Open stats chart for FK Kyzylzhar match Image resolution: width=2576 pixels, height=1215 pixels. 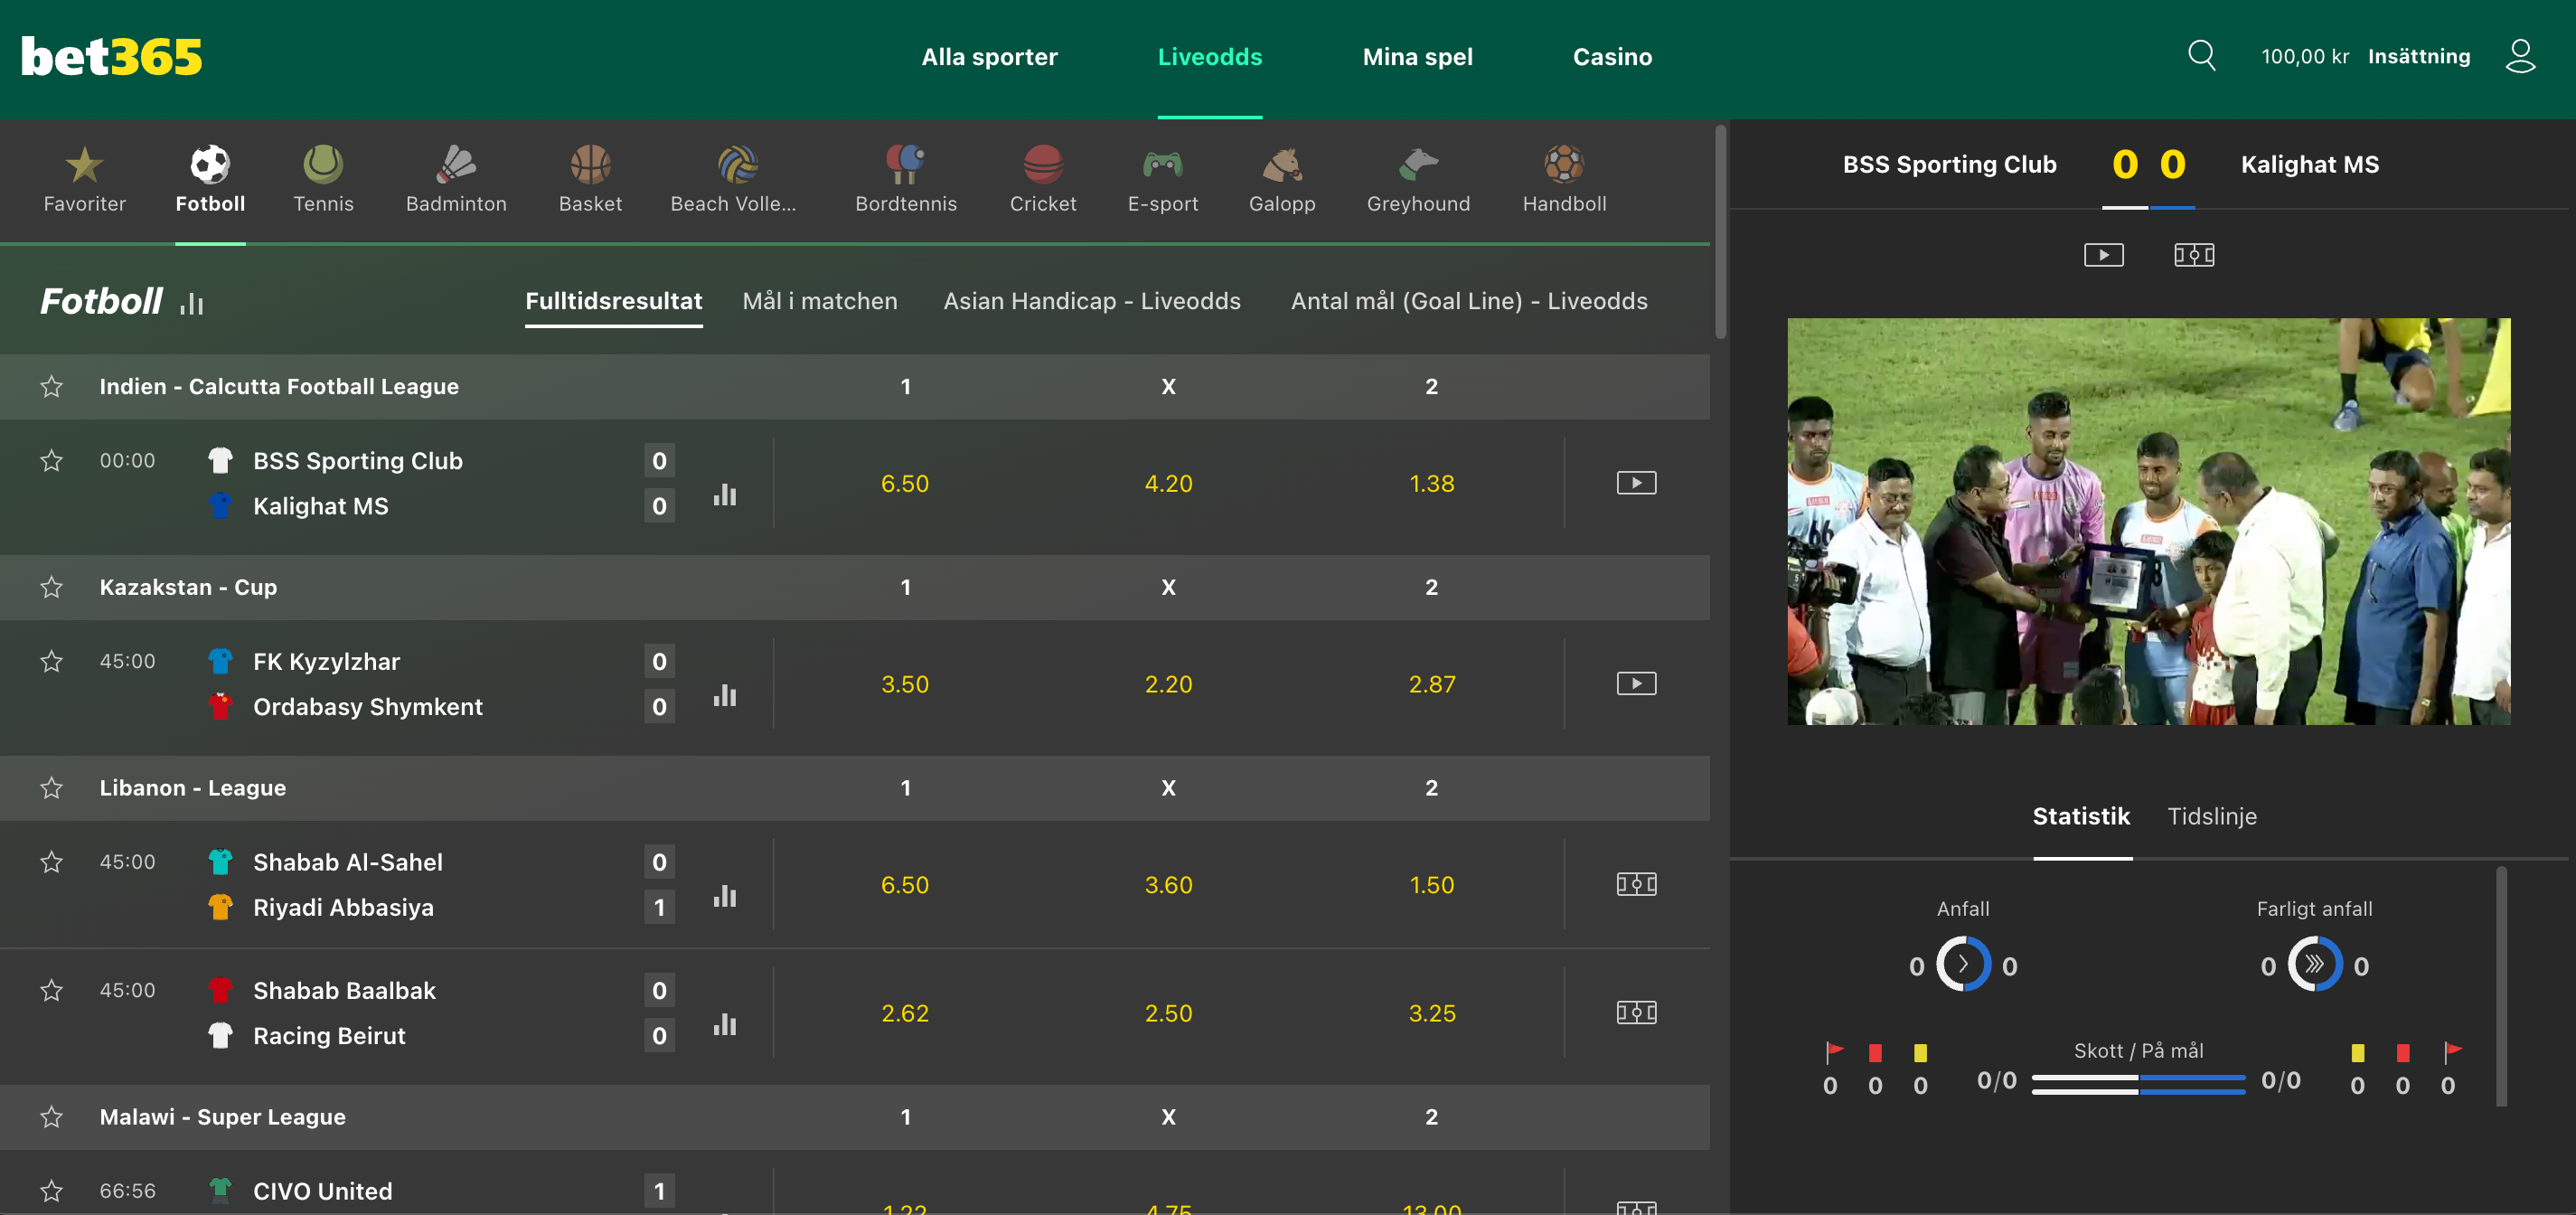pos(725,695)
